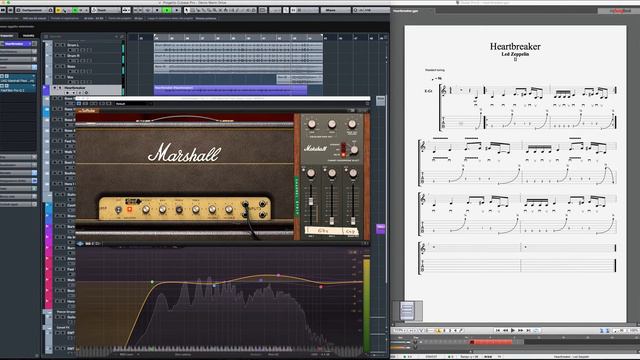This screenshot has height=360, width=640.
Task: Move the second channel fader in mic panel
Action: pos(332,221)
